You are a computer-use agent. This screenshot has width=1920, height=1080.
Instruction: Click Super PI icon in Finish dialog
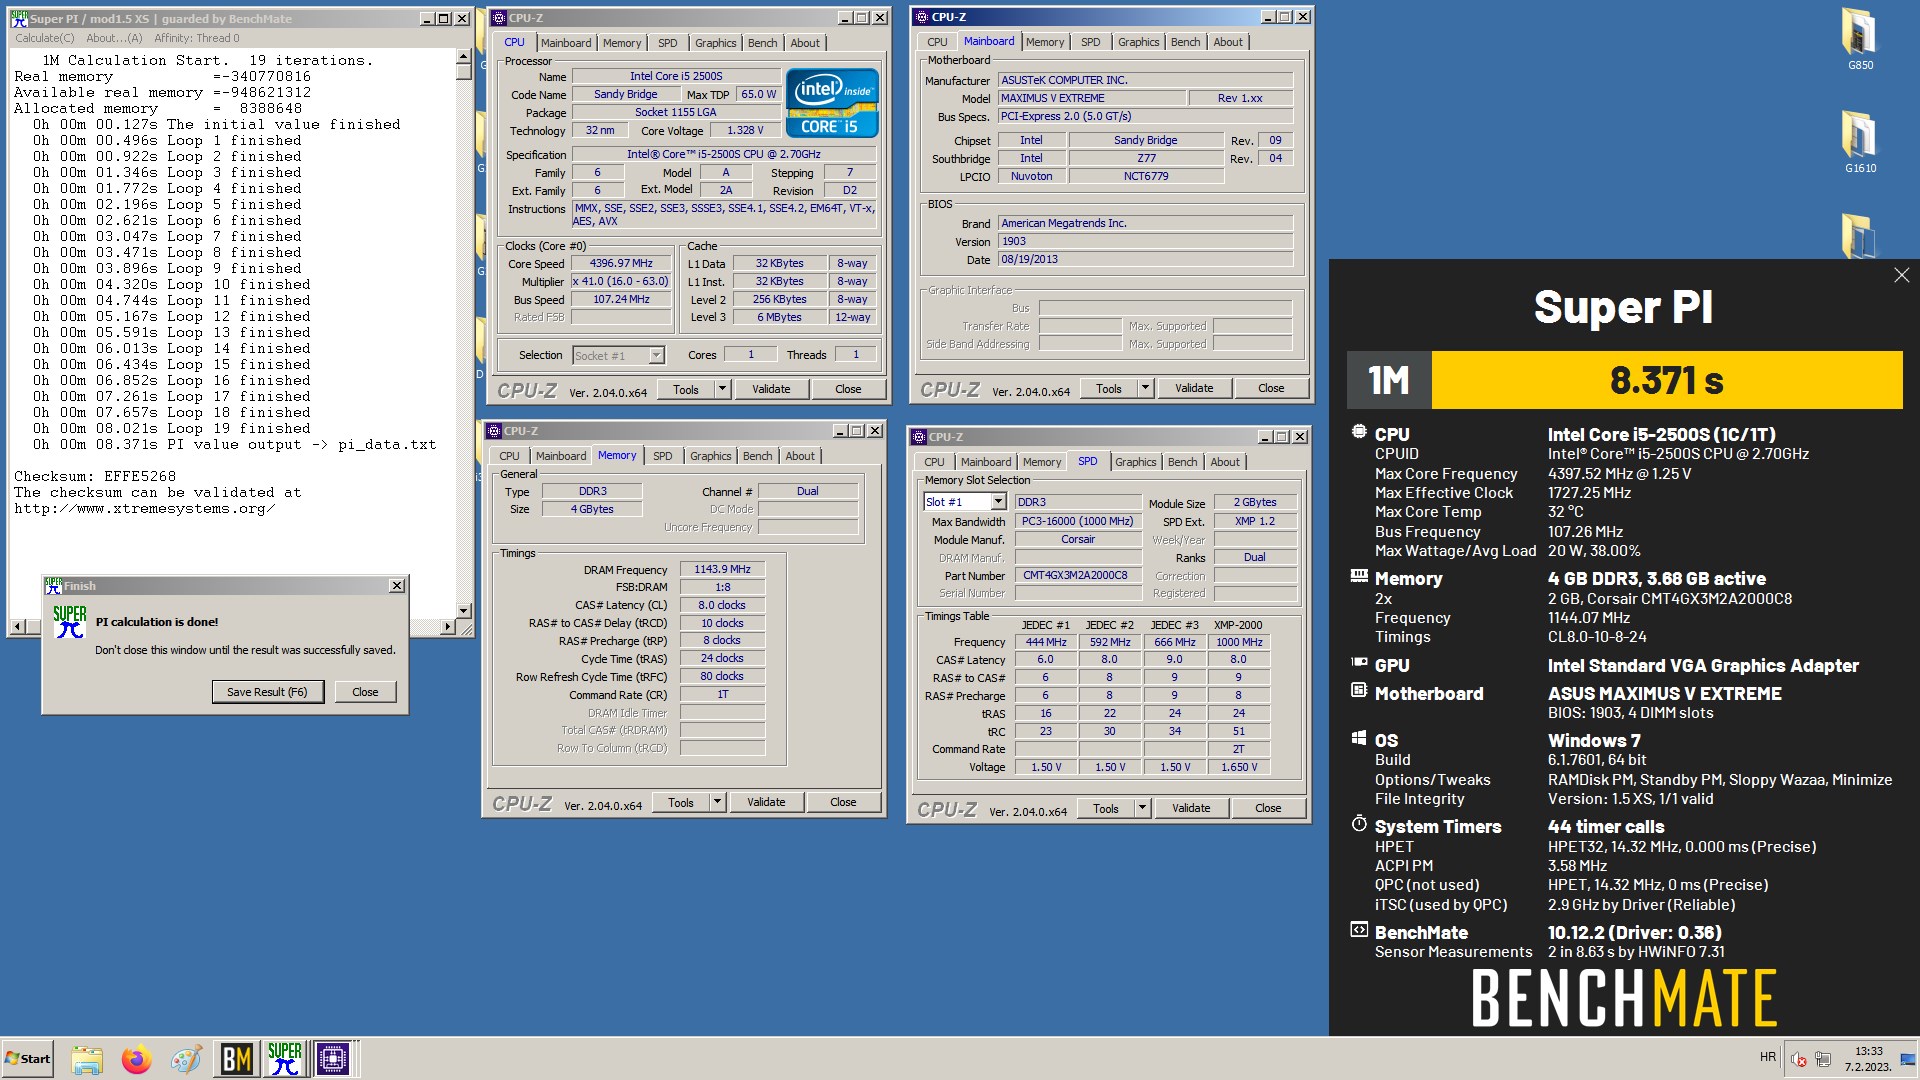pyautogui.click(x=70, y=622)
